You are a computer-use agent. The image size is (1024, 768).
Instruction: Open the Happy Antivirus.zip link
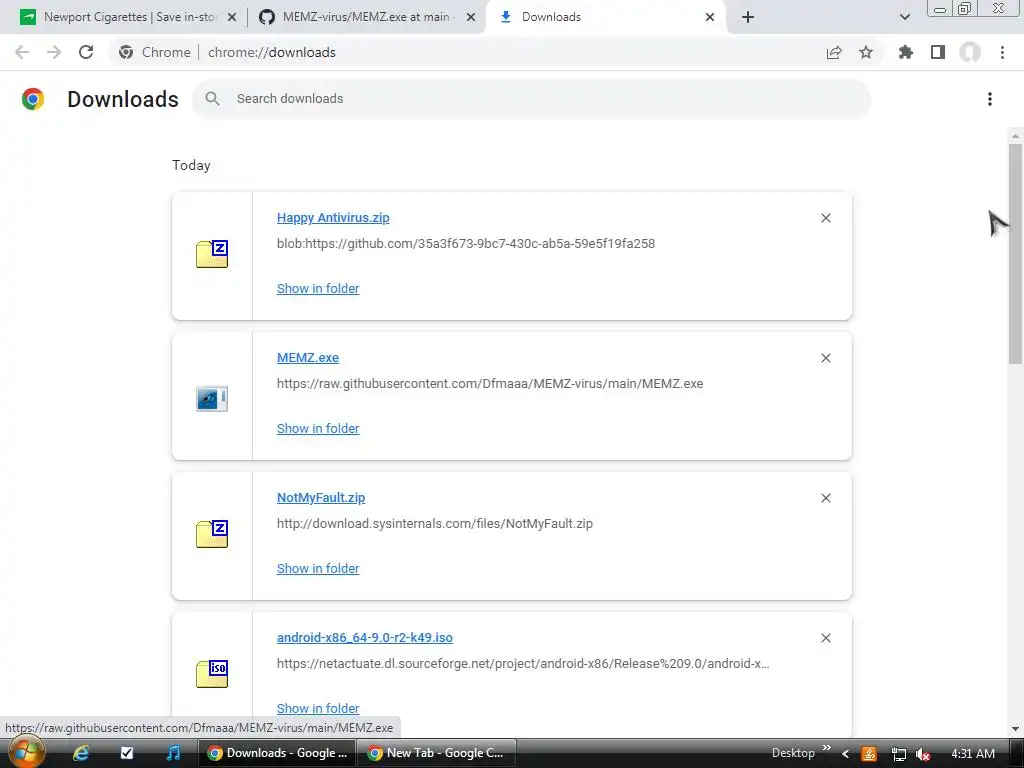[333, 217]
